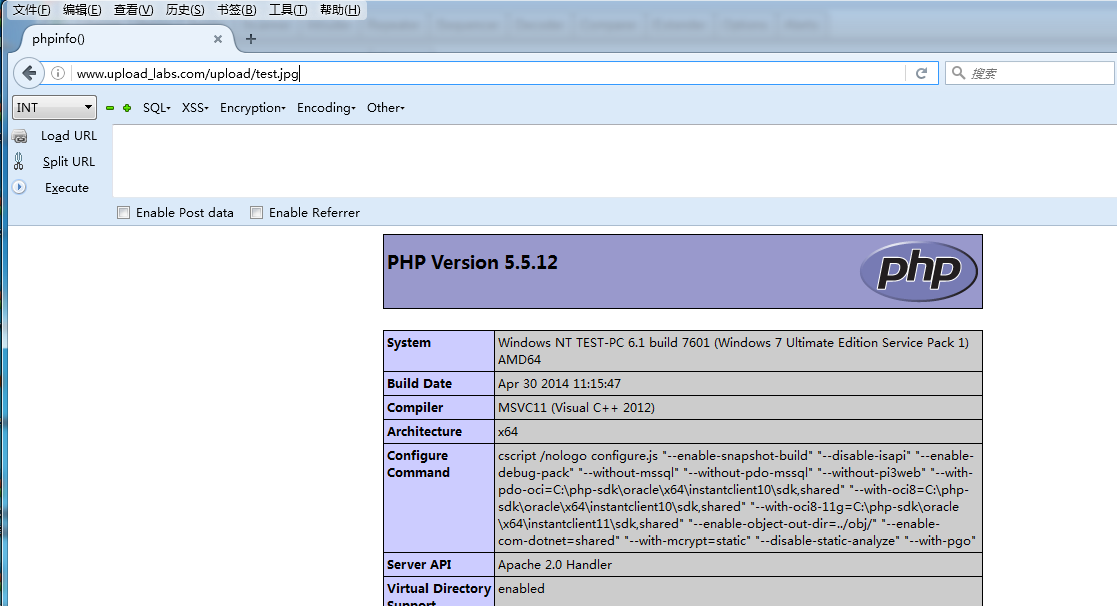Select the Architecture label
The width and height of the screenshot is (1117, 606).
tap(425, 432)
